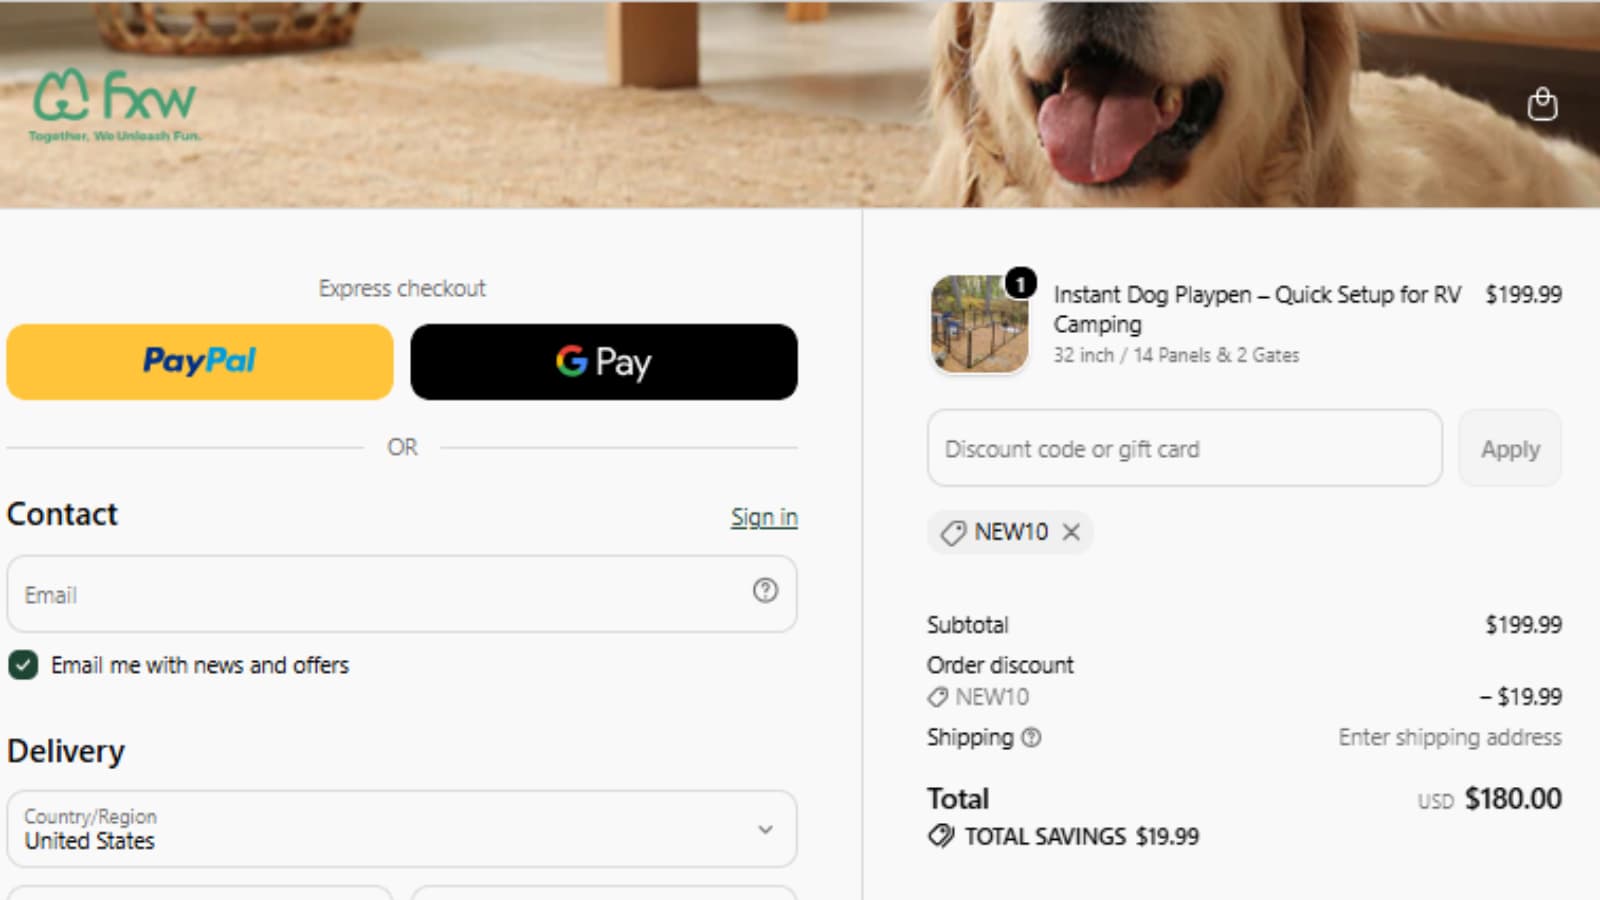Open the shipping info help icon
1600x900 pixels.
click(1031, 738)
